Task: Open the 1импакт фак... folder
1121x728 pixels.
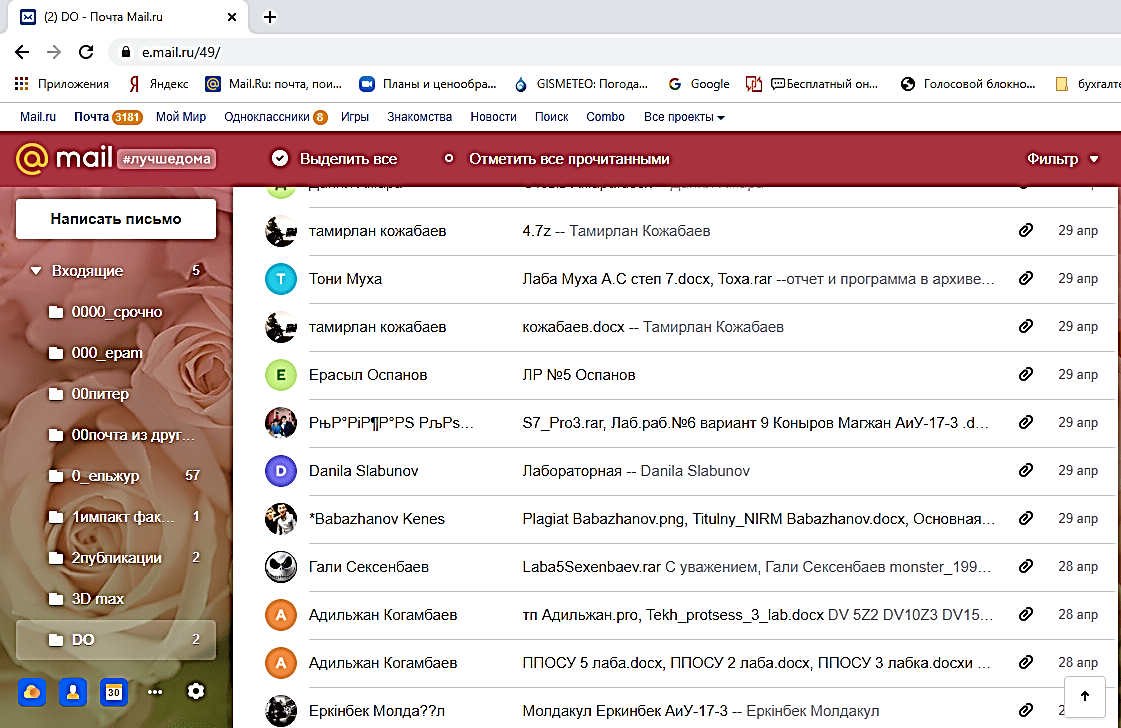Action: tap(116, 516)
